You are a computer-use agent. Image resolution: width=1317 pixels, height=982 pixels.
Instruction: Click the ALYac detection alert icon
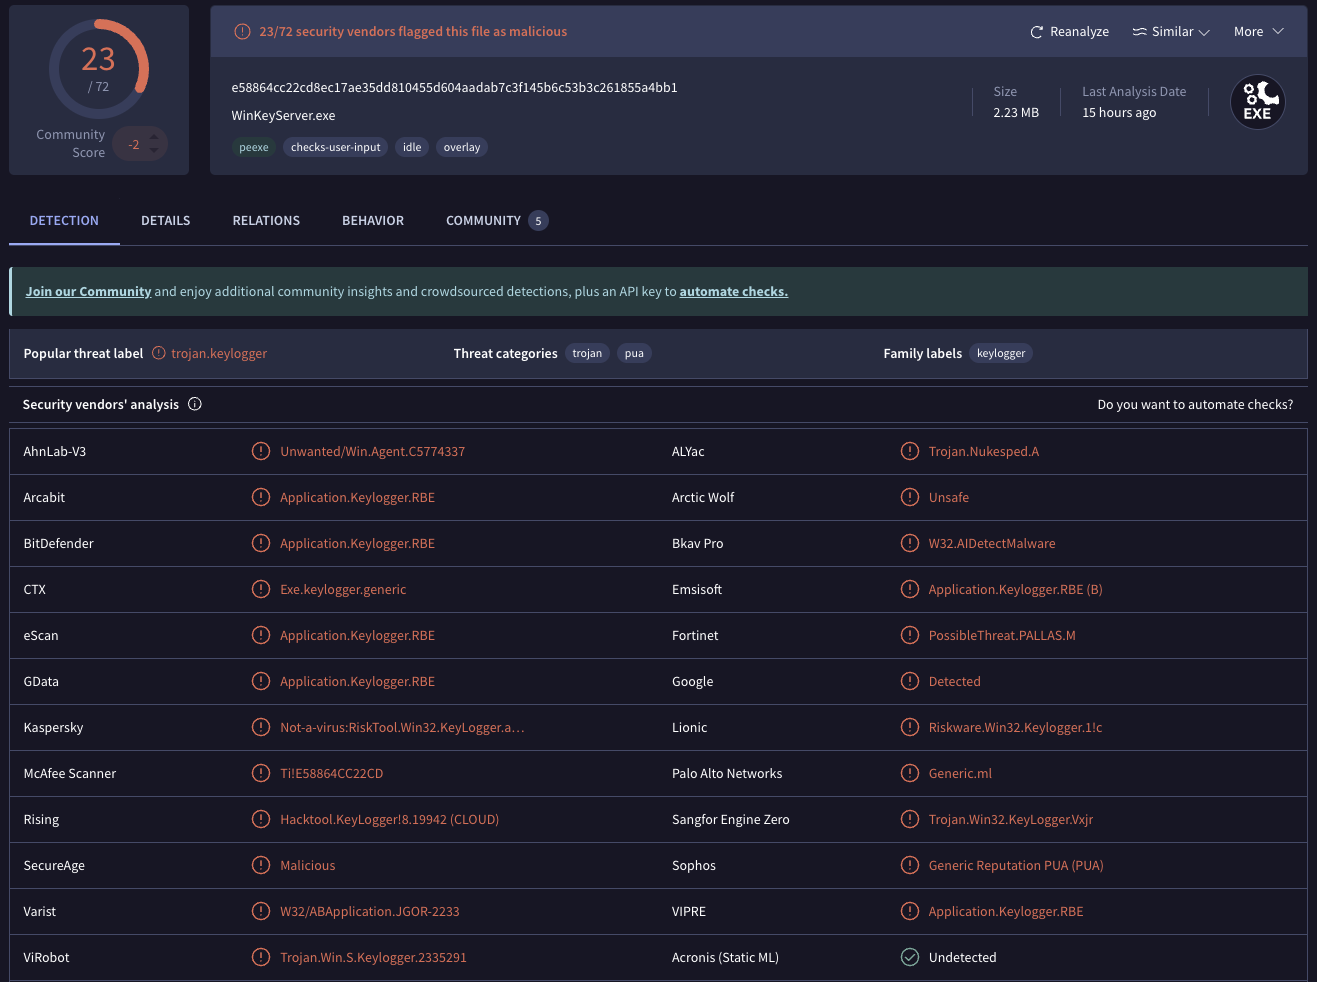pyautogui.click(x=910, y=451)
